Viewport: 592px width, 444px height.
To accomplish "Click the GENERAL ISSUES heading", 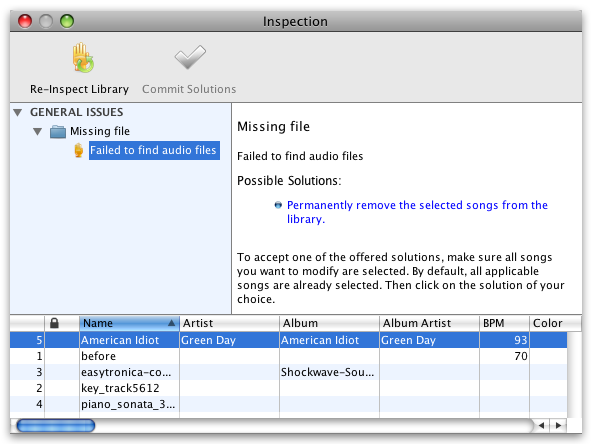I will click(x=77, y=112).
